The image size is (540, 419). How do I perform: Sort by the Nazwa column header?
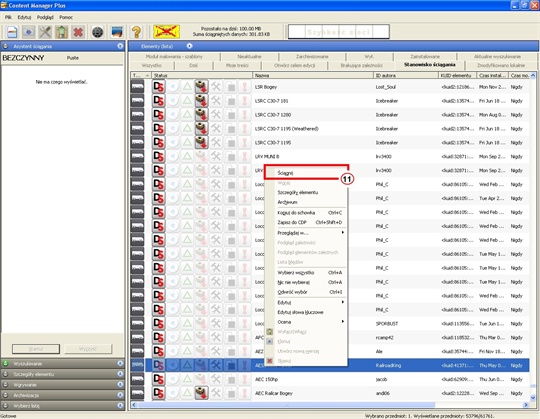[x=313, y=75]
